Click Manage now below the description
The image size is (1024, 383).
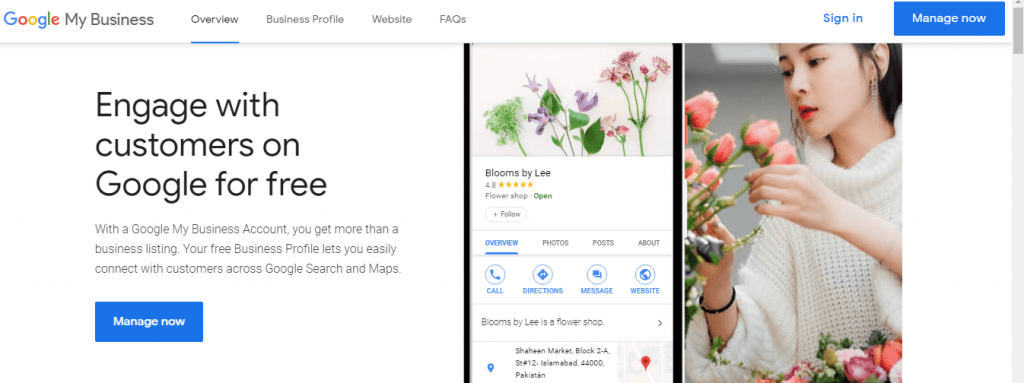(149, 322)
